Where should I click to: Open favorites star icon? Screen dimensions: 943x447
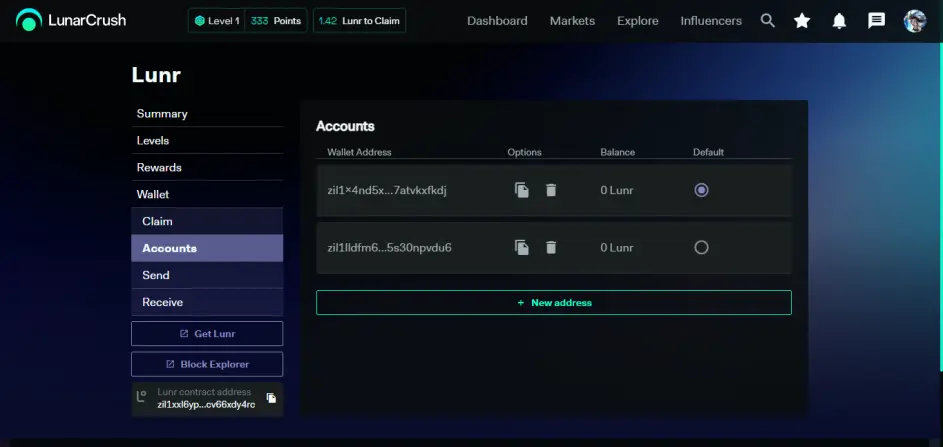coord(802,21)
